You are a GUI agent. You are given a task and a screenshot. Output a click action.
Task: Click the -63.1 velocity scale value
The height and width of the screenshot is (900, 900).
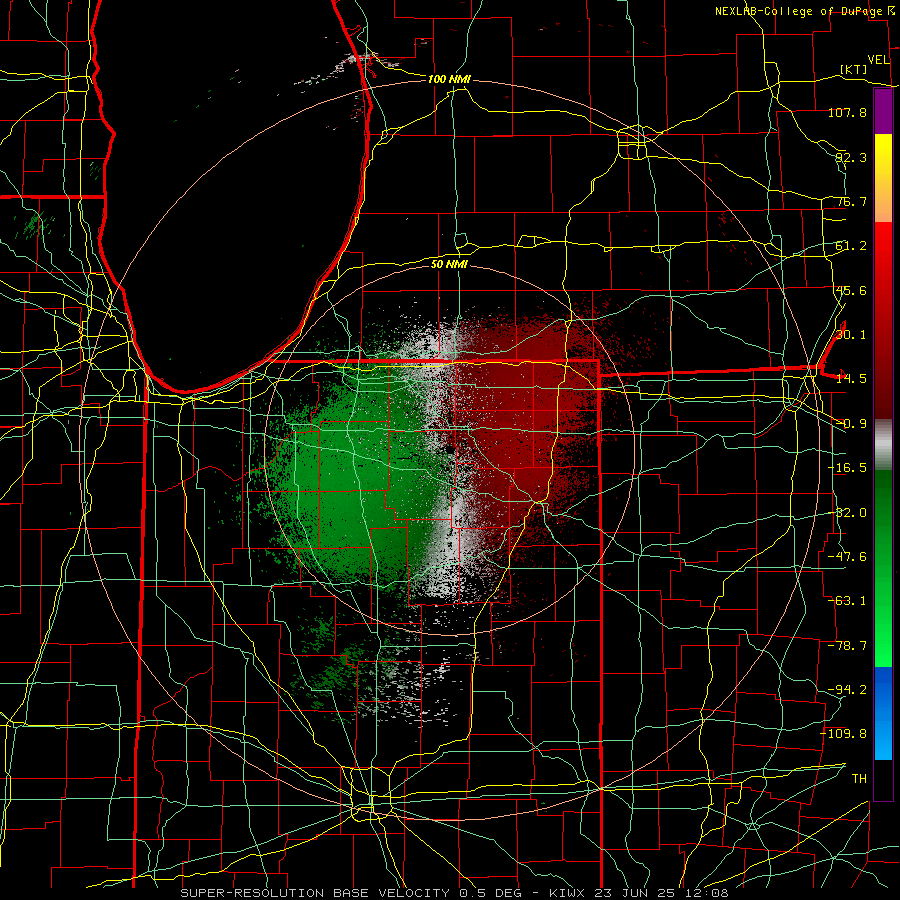[847, 601]
